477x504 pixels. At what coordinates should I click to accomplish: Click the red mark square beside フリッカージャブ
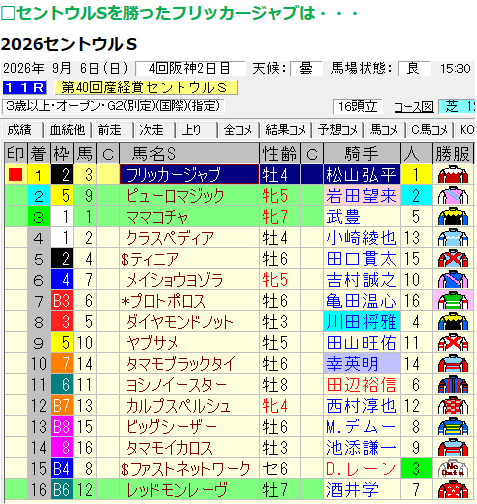[x=16, y=174]
